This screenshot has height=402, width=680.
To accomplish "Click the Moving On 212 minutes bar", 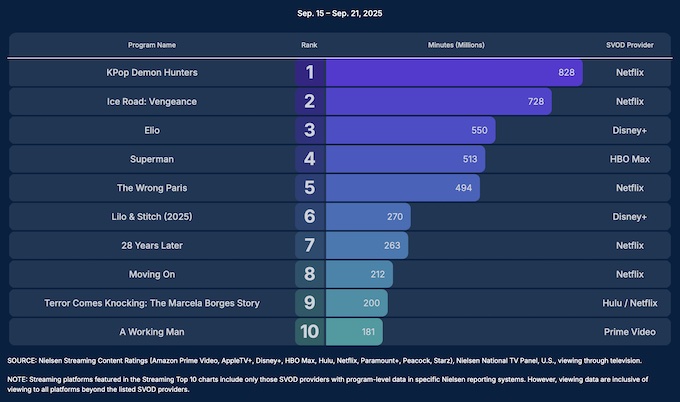I will pos(360,274).
